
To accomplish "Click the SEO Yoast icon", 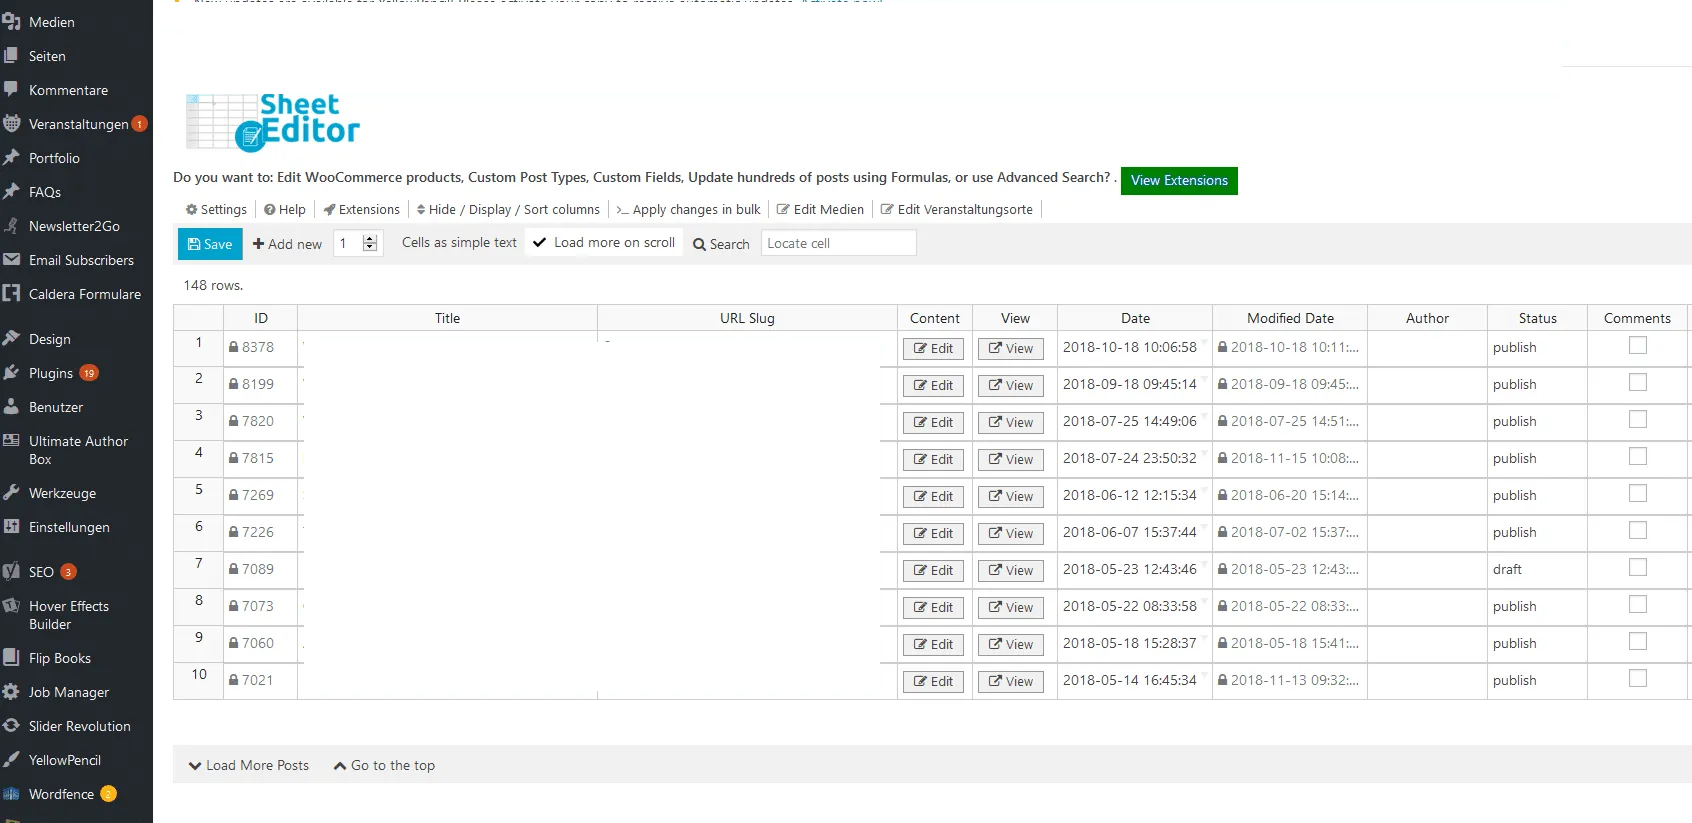I will [x=11, y=571].
